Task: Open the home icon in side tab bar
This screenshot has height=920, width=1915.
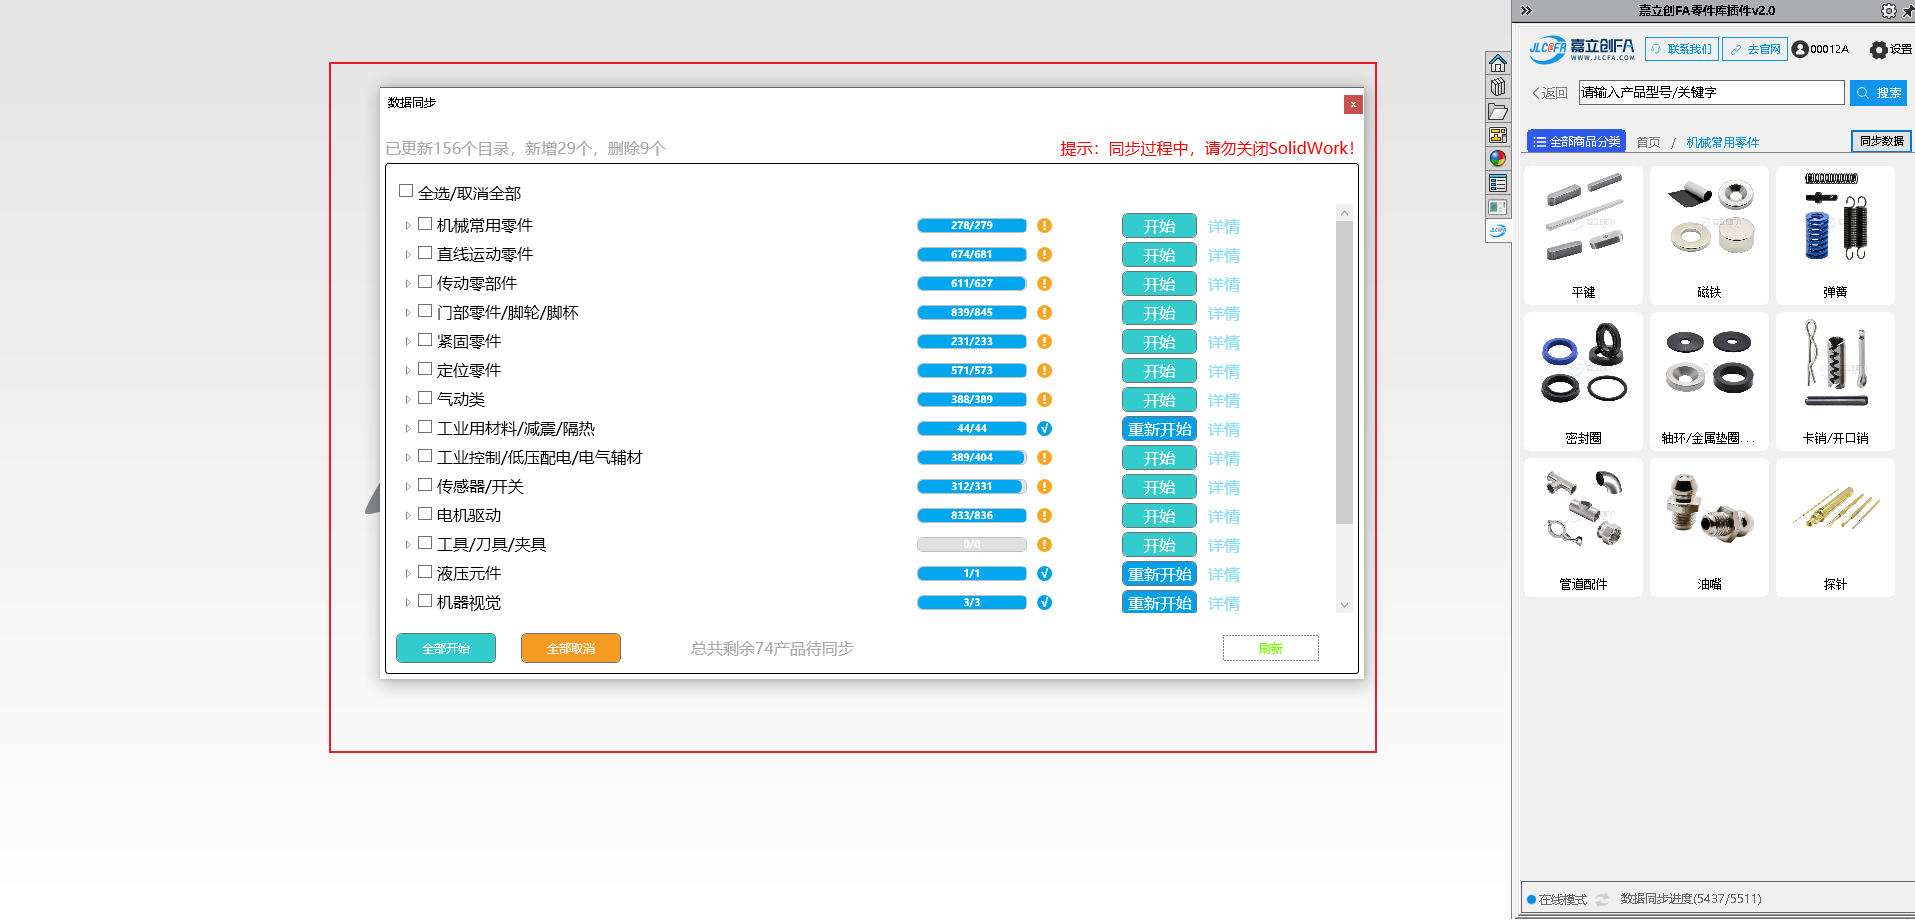Action: 1497,64
